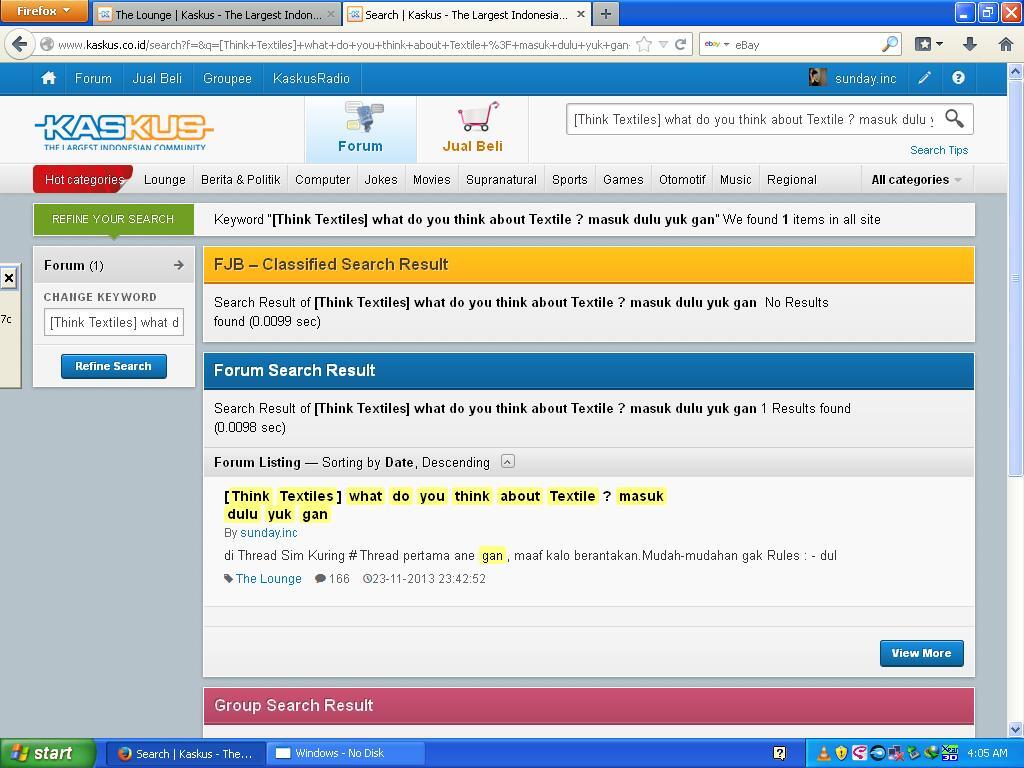Switch to Search | Kaskus taskbar item
Image resolution: width=1024 pixels, height=768 pixels.
[185, 754]
